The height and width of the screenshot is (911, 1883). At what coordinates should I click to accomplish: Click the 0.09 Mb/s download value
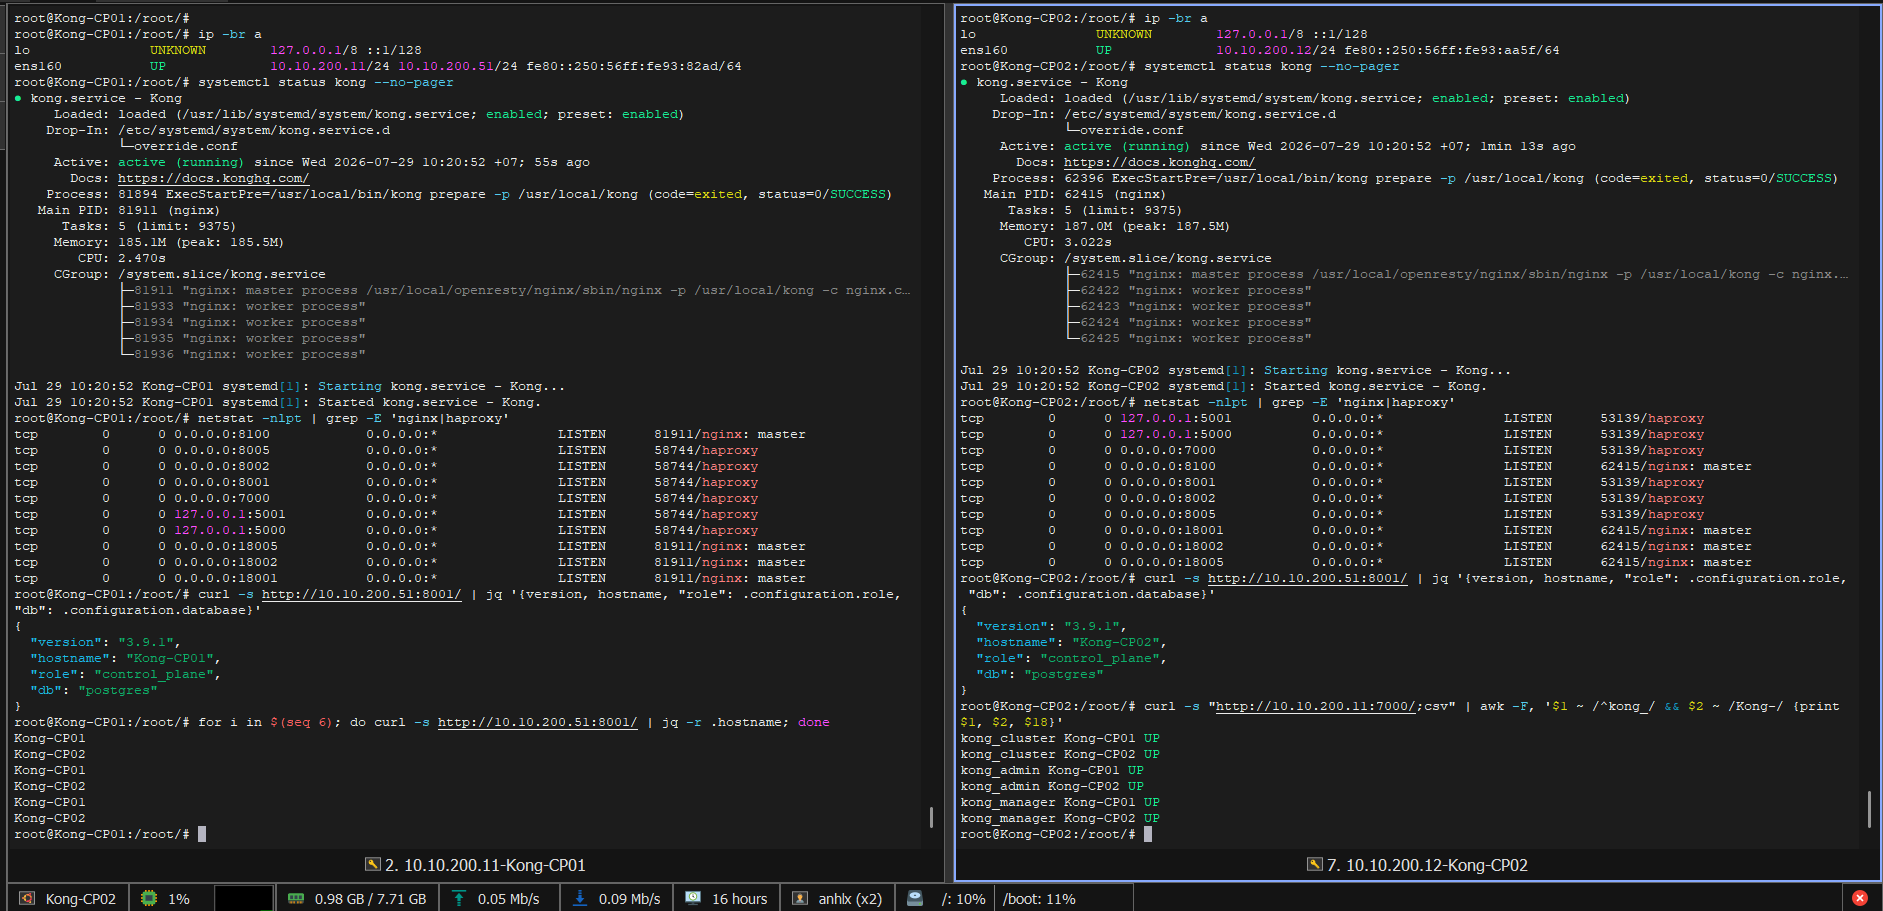630,899
